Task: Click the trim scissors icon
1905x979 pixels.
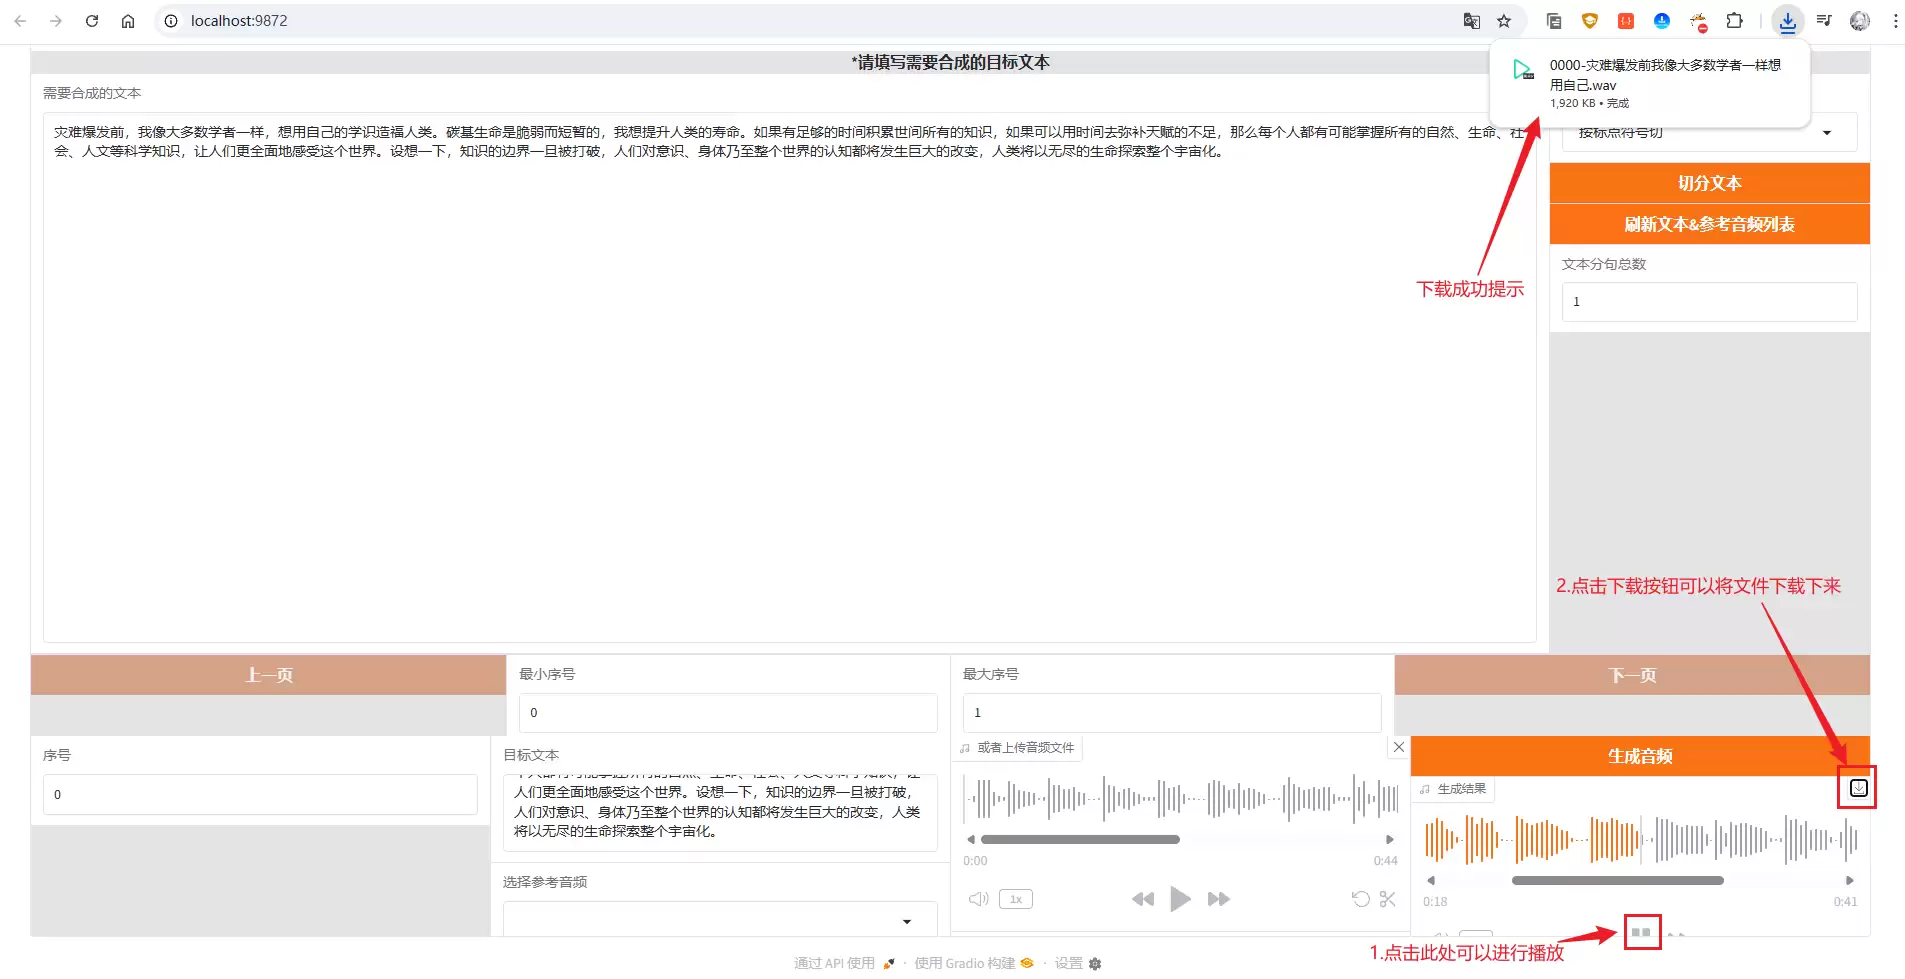Action: pos(1387,899)
